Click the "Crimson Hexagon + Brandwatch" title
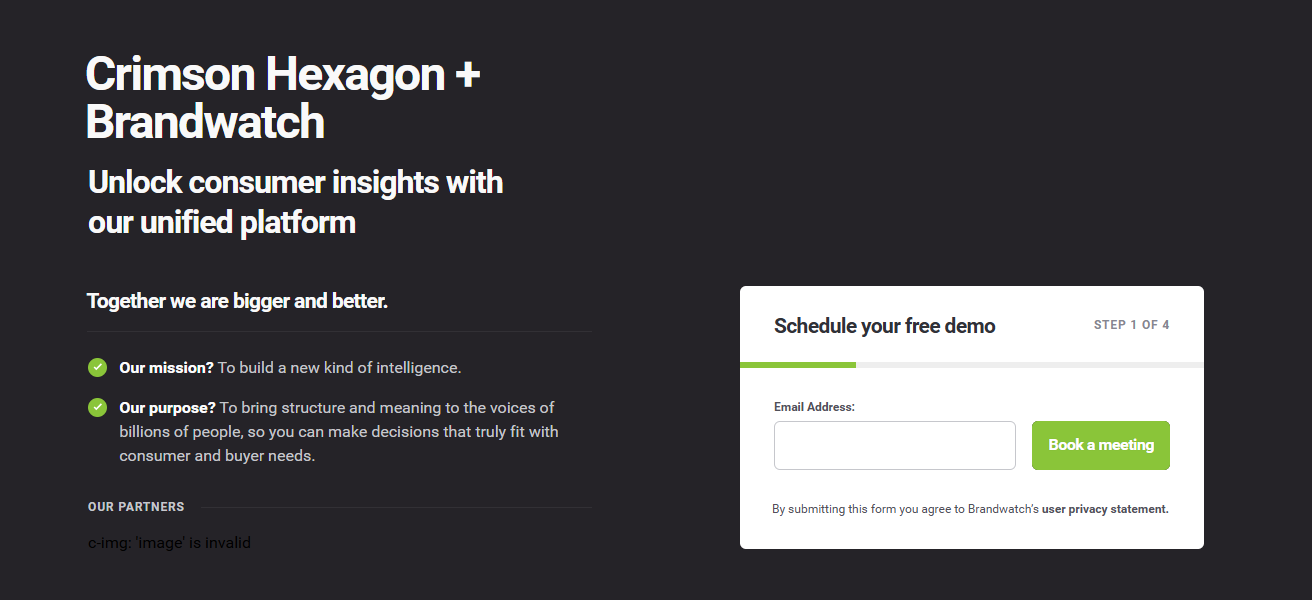Screen dimensions: 1312x600 click(x=282, y=98)
